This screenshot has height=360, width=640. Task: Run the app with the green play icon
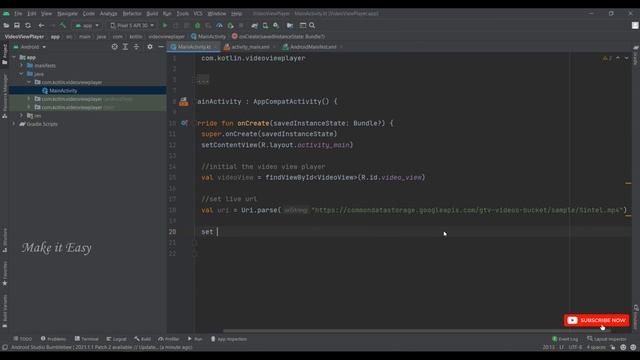[x=165, y=25]
